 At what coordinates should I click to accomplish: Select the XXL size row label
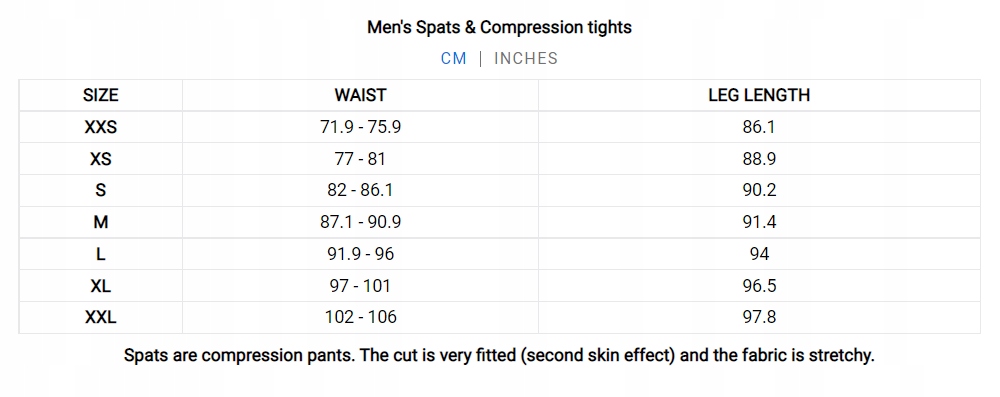tap(101, 317)
